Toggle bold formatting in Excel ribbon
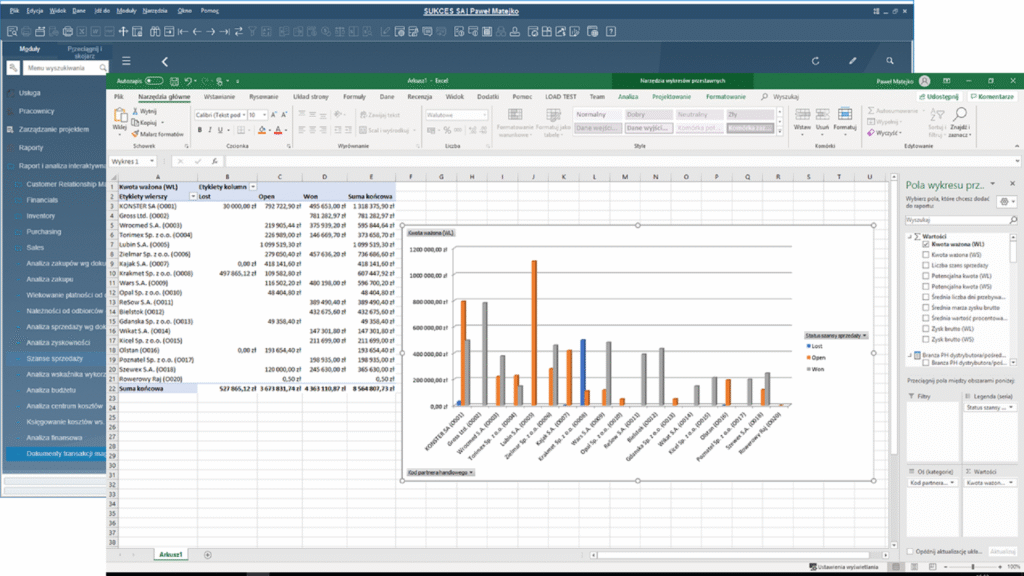The height and width of the screenshot is (576, 1024). 200,130
